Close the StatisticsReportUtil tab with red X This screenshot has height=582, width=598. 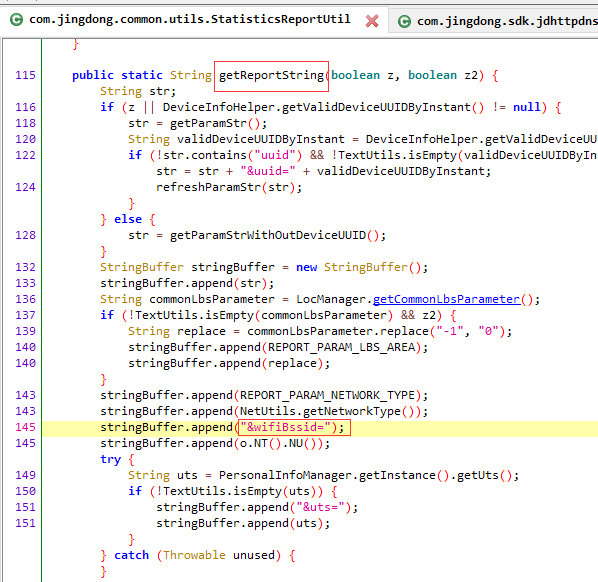tap(372, 21)
